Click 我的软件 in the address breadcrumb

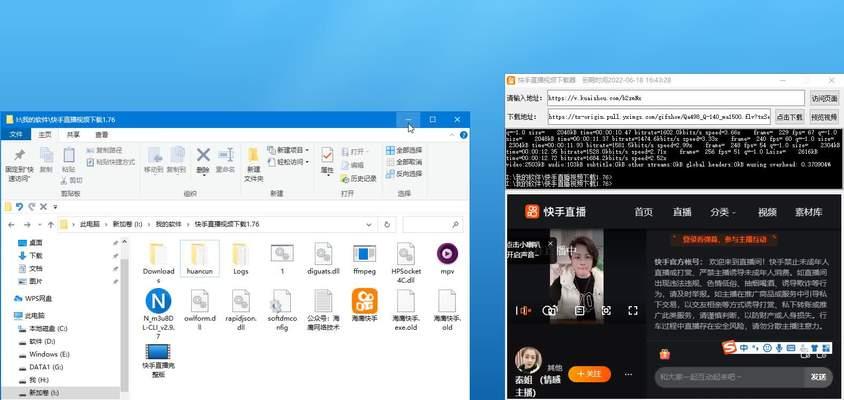point(167,224)
